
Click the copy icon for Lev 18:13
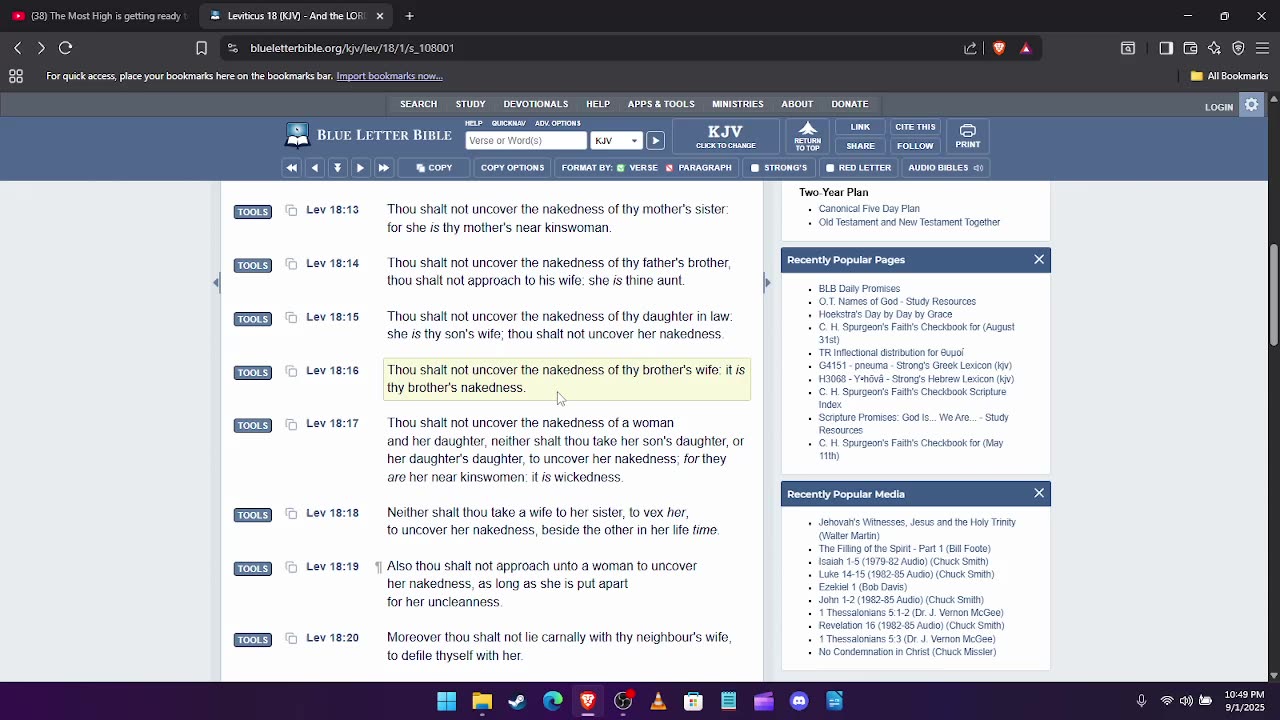pos(291,210)
